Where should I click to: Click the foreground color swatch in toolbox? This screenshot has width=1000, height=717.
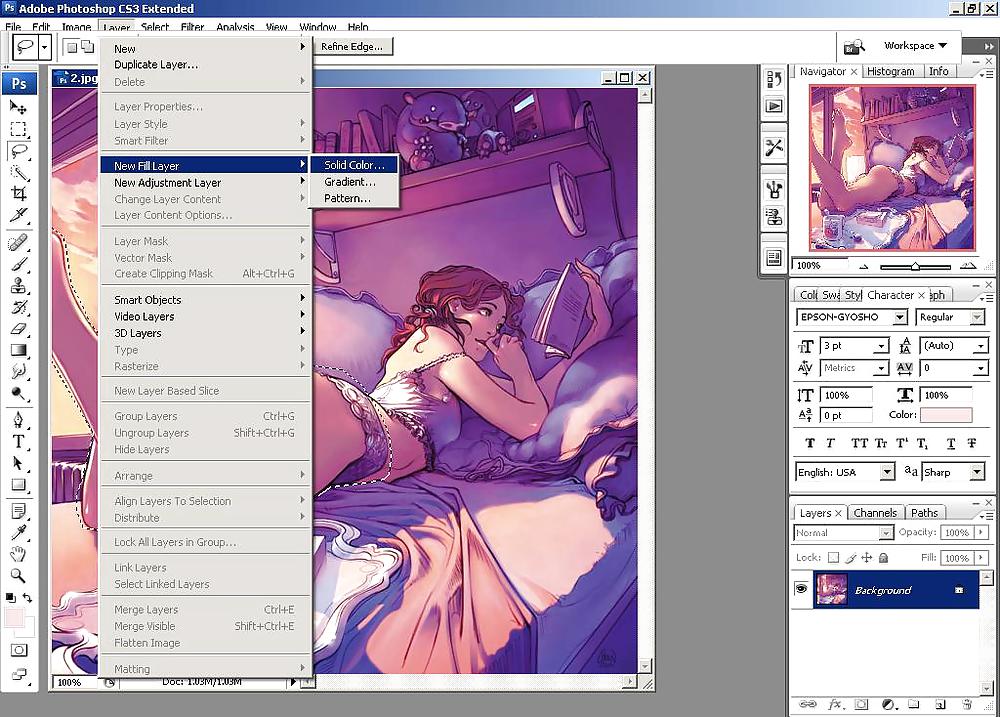(14, 617)
